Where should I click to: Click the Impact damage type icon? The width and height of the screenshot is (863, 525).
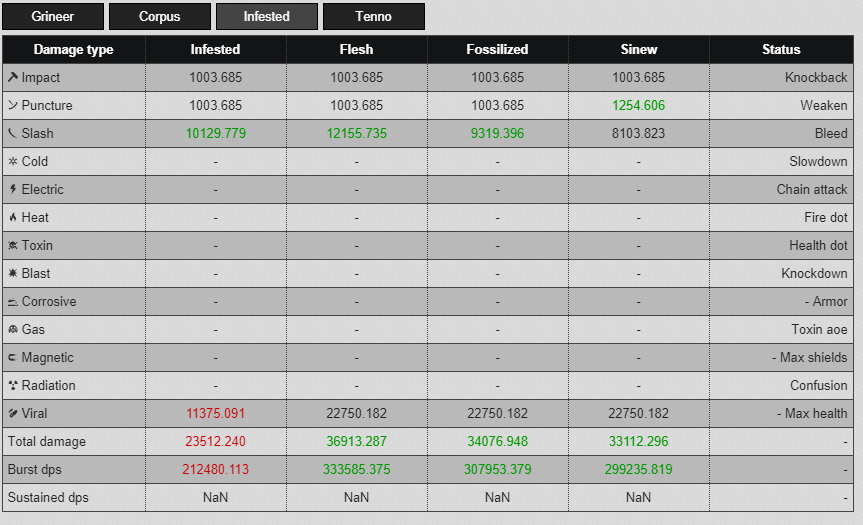[x=13, y=78]
